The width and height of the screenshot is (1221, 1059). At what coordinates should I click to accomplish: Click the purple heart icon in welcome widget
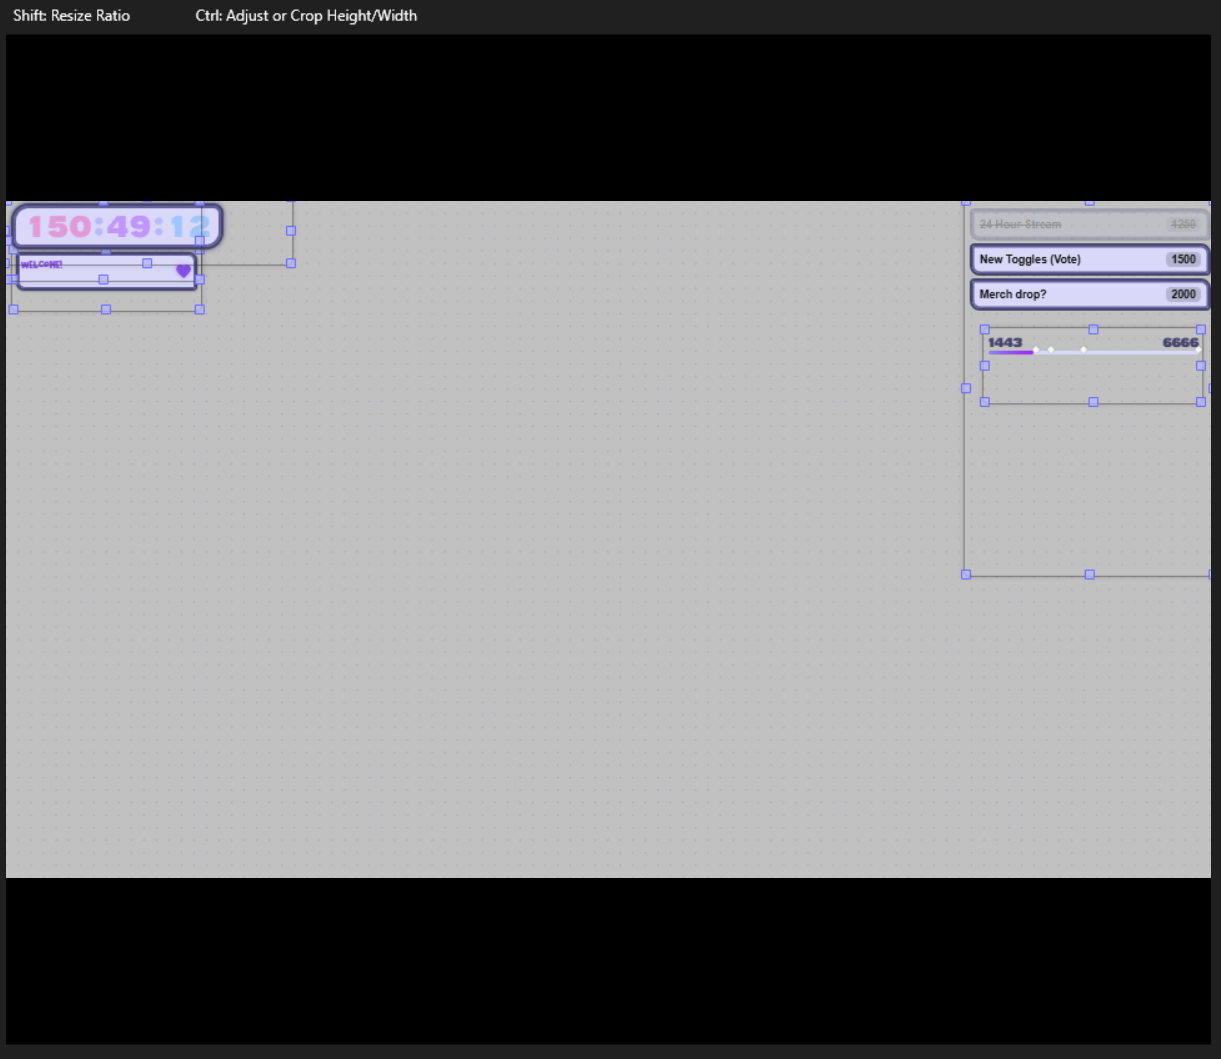click(183, 271)
